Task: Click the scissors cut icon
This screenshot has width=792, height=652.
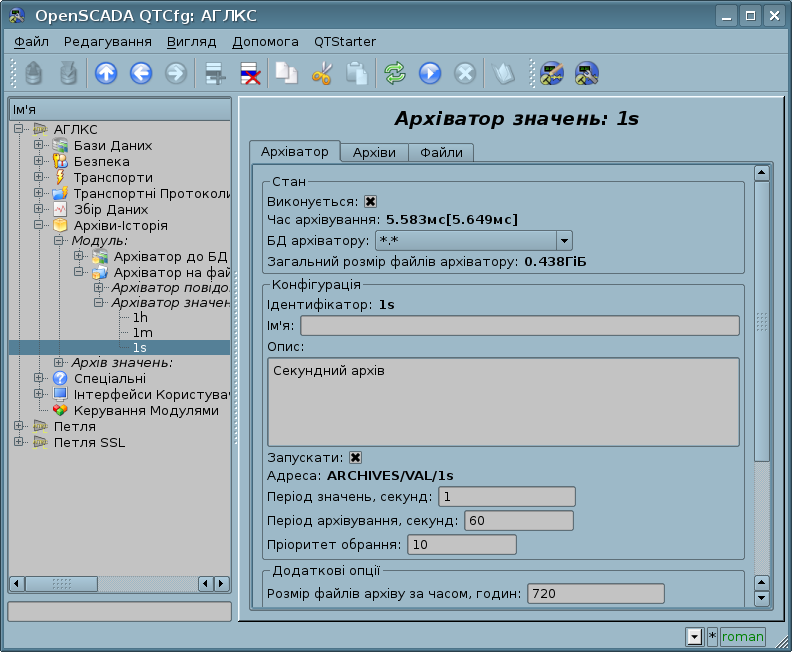Action: point(322,74)
